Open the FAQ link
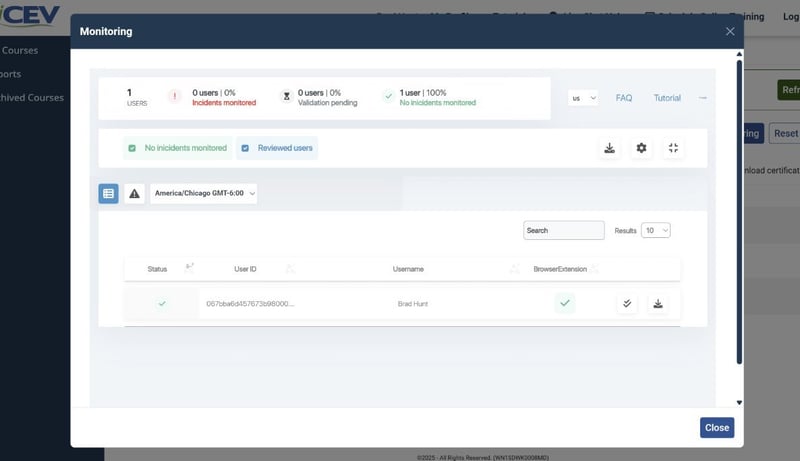 623,98
